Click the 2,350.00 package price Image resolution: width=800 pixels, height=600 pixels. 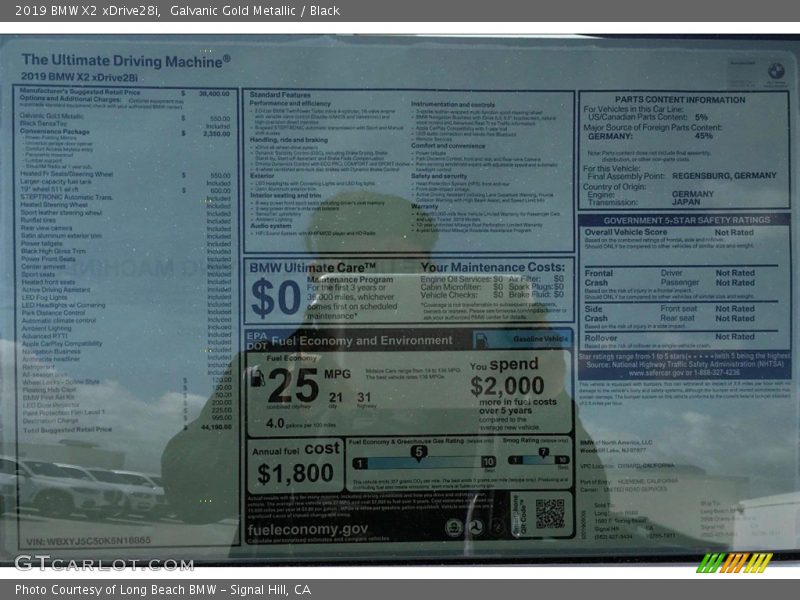point(217,134)
